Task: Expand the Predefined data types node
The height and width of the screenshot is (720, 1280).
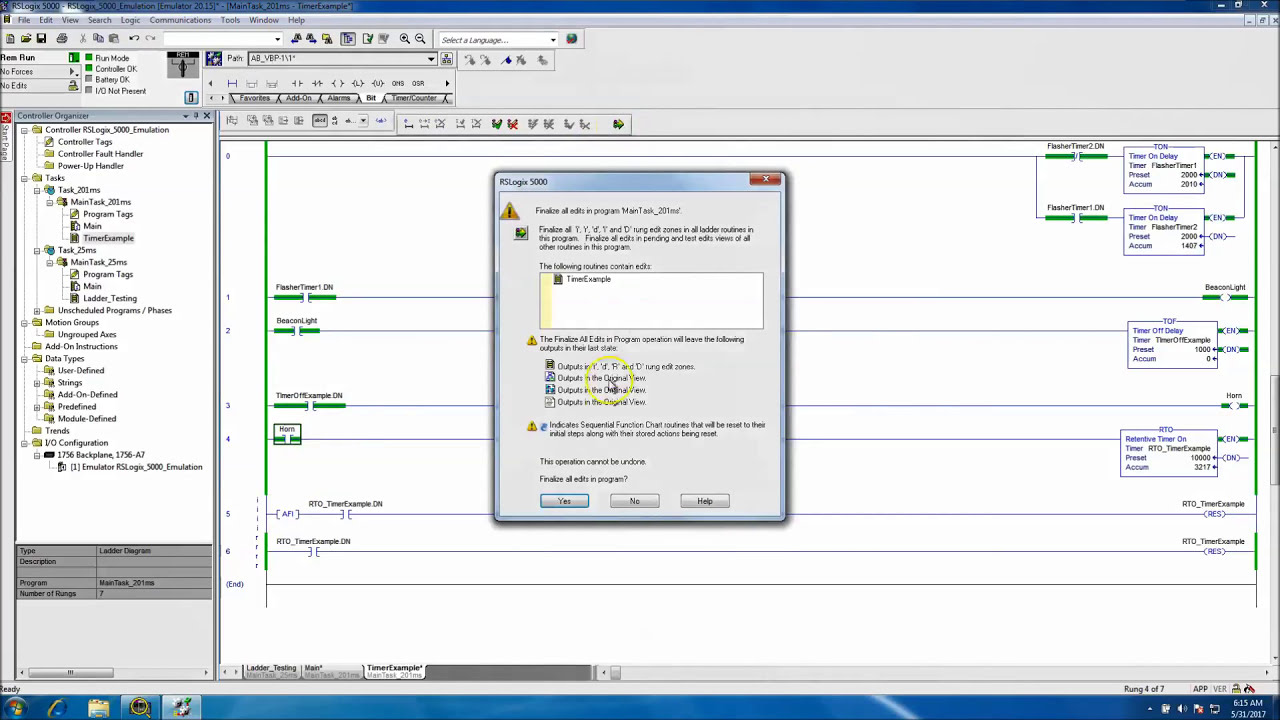Action: pyautogui.click(x=36, y=406)
